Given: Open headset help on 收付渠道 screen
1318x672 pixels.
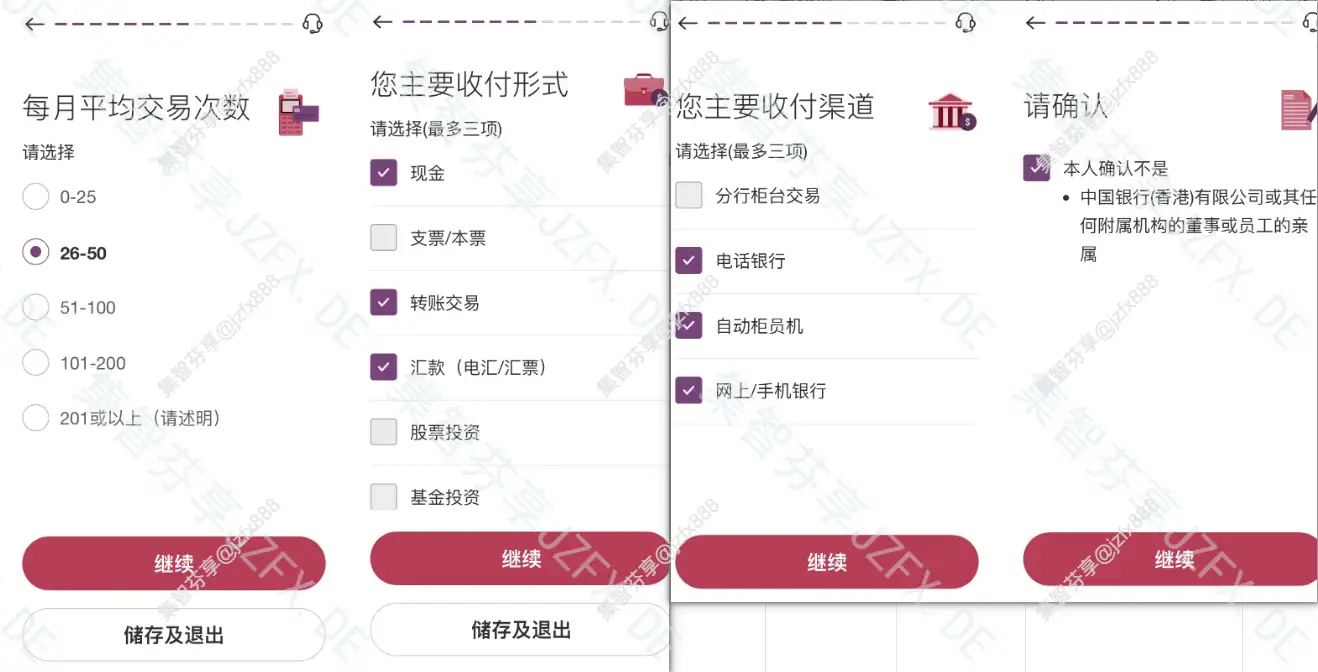Looking at the screenshot, I should pyautogui.click(x=965, y=22).
